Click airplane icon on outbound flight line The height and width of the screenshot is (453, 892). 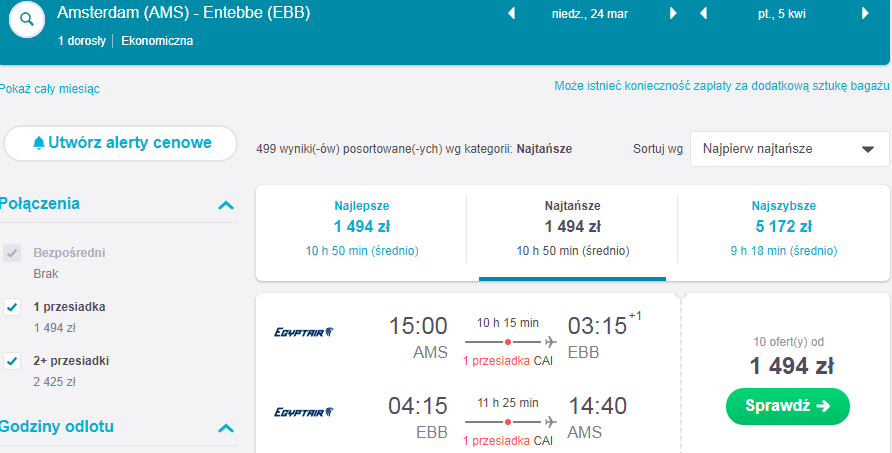coord(551,342)
